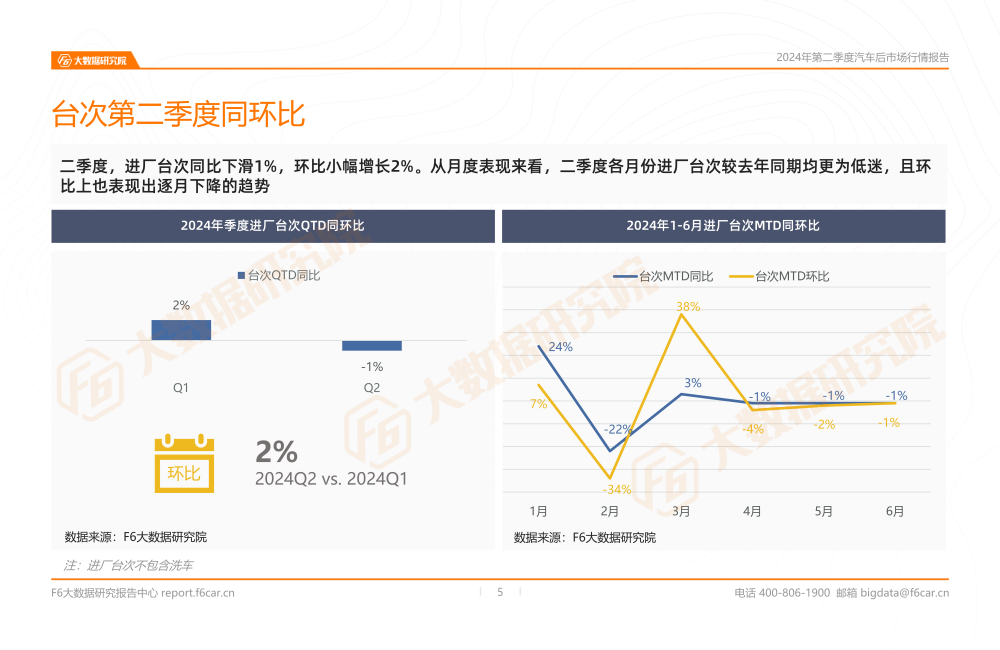Click the 24% January data label
The image size is (1000, 650).
click(x=560, y=347)
